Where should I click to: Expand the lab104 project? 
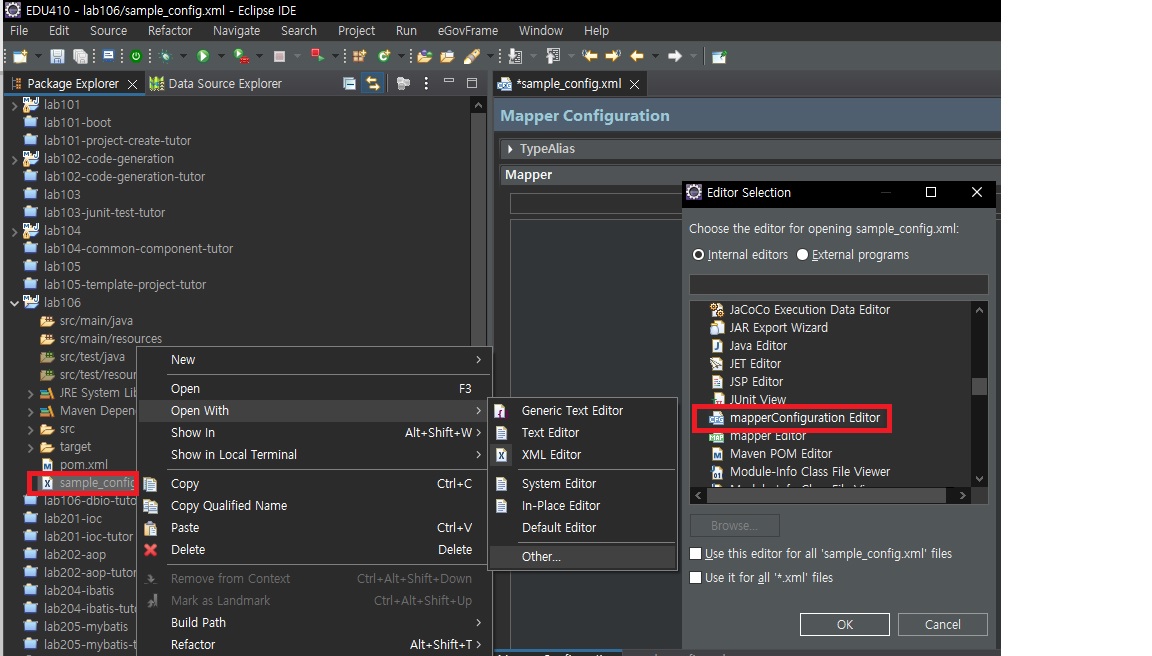coord(14,231)
